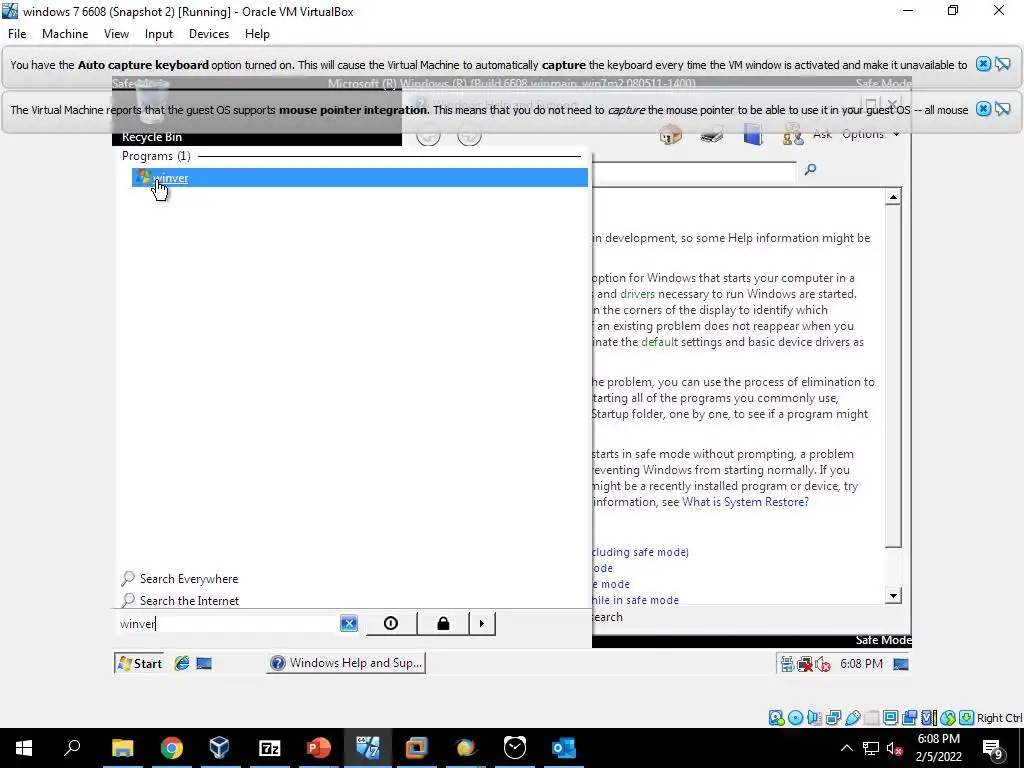
Task: Open the Input menu
Action: 159,34
